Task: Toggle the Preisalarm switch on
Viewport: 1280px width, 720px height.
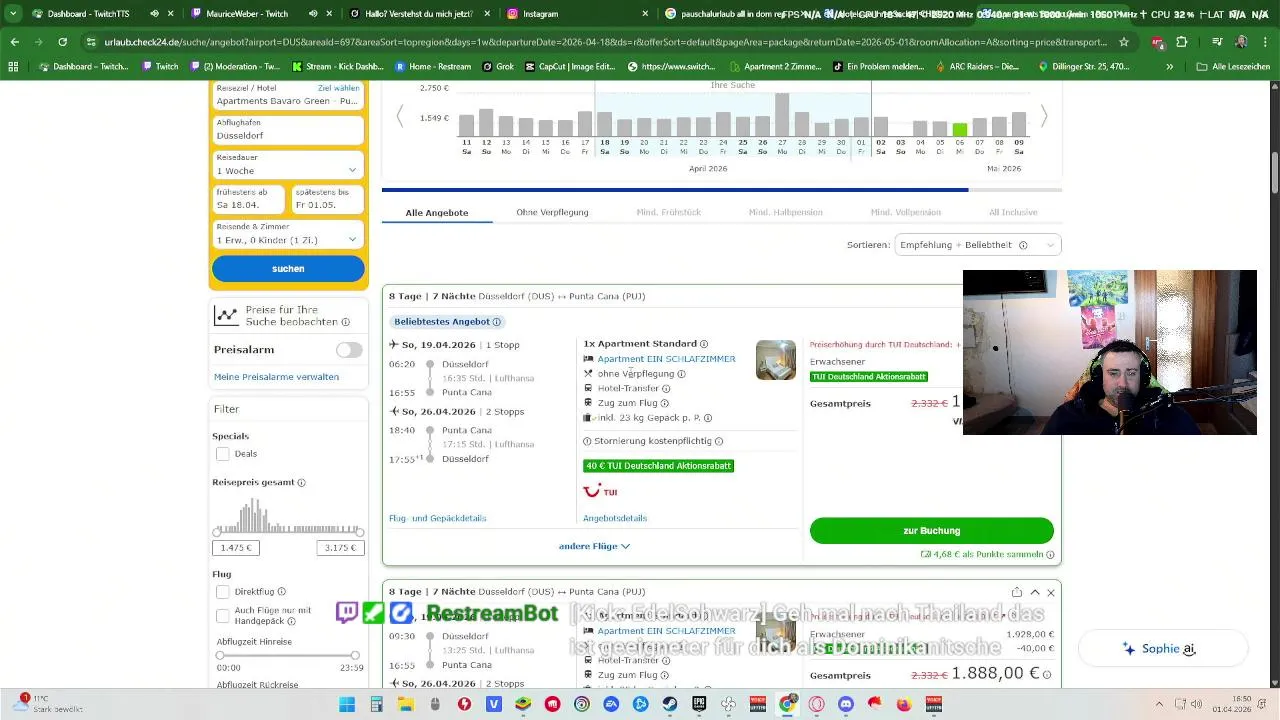Action: tap(349, 350)
